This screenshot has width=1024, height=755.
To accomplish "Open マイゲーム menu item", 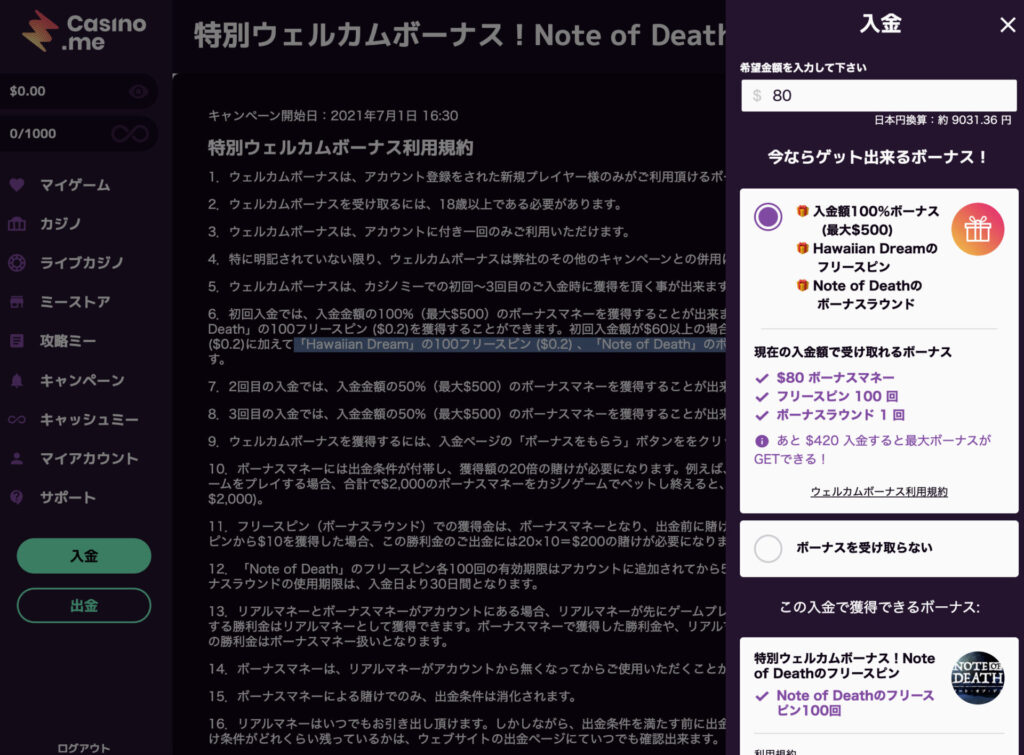I will [75, 185].
